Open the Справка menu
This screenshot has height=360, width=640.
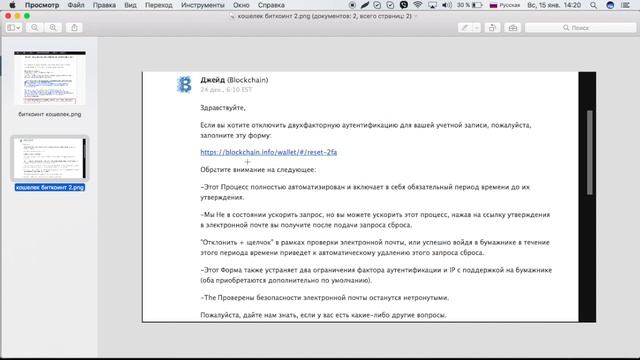[271, 5]
